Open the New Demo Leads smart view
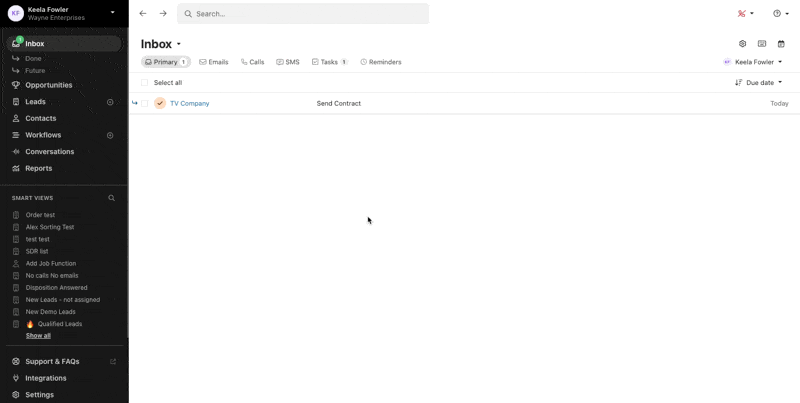The image size is (800, 403). point(51,312)
